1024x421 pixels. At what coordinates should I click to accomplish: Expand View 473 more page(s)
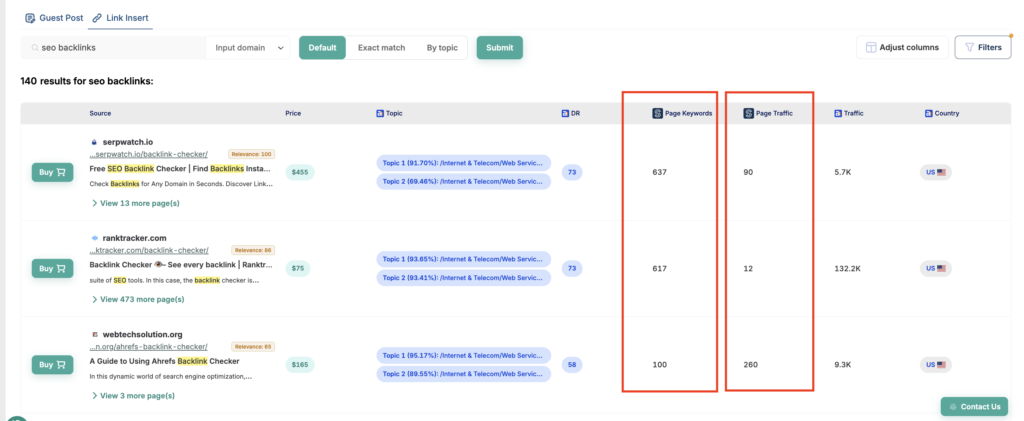(138, 299)
